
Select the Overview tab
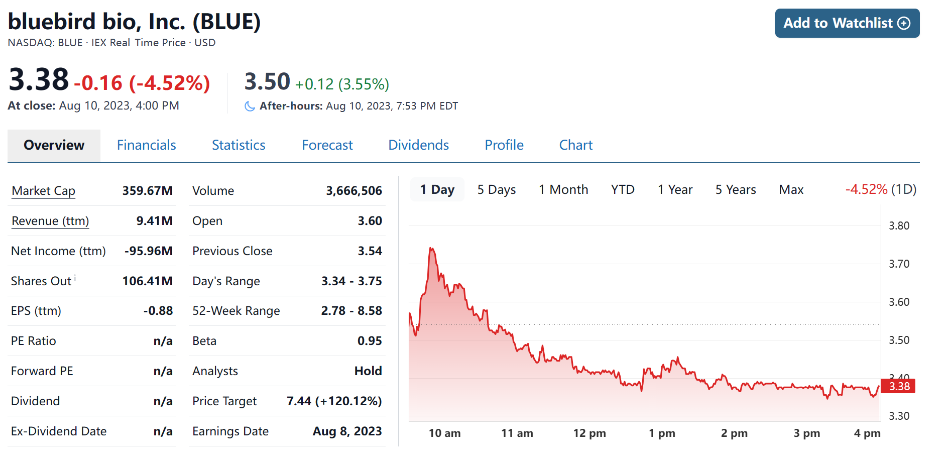pos(54,145)
